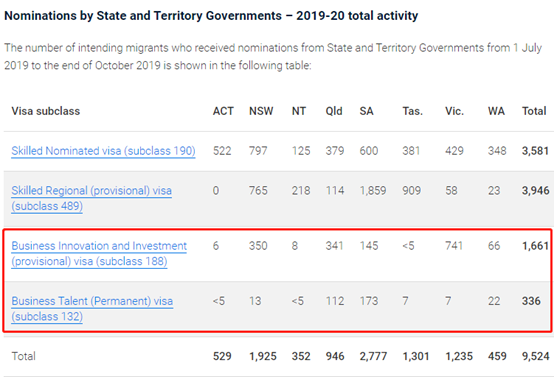The image size is (554, 377).
Task: Click the Tas. column header
Action: 413,111
